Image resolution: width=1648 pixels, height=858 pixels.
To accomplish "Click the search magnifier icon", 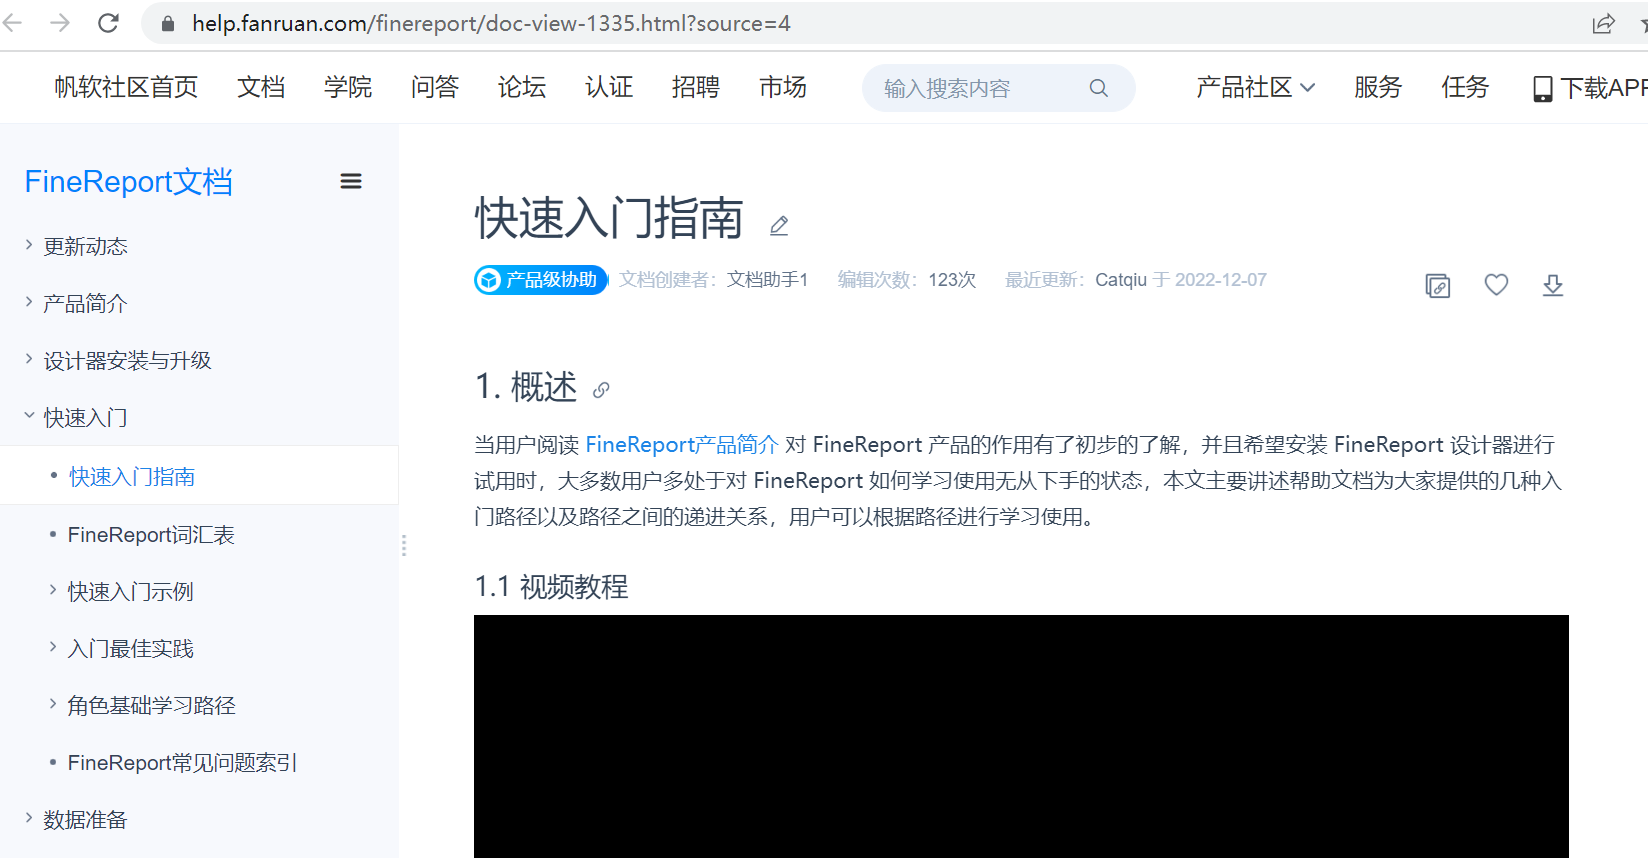I will pos(1098,88).
